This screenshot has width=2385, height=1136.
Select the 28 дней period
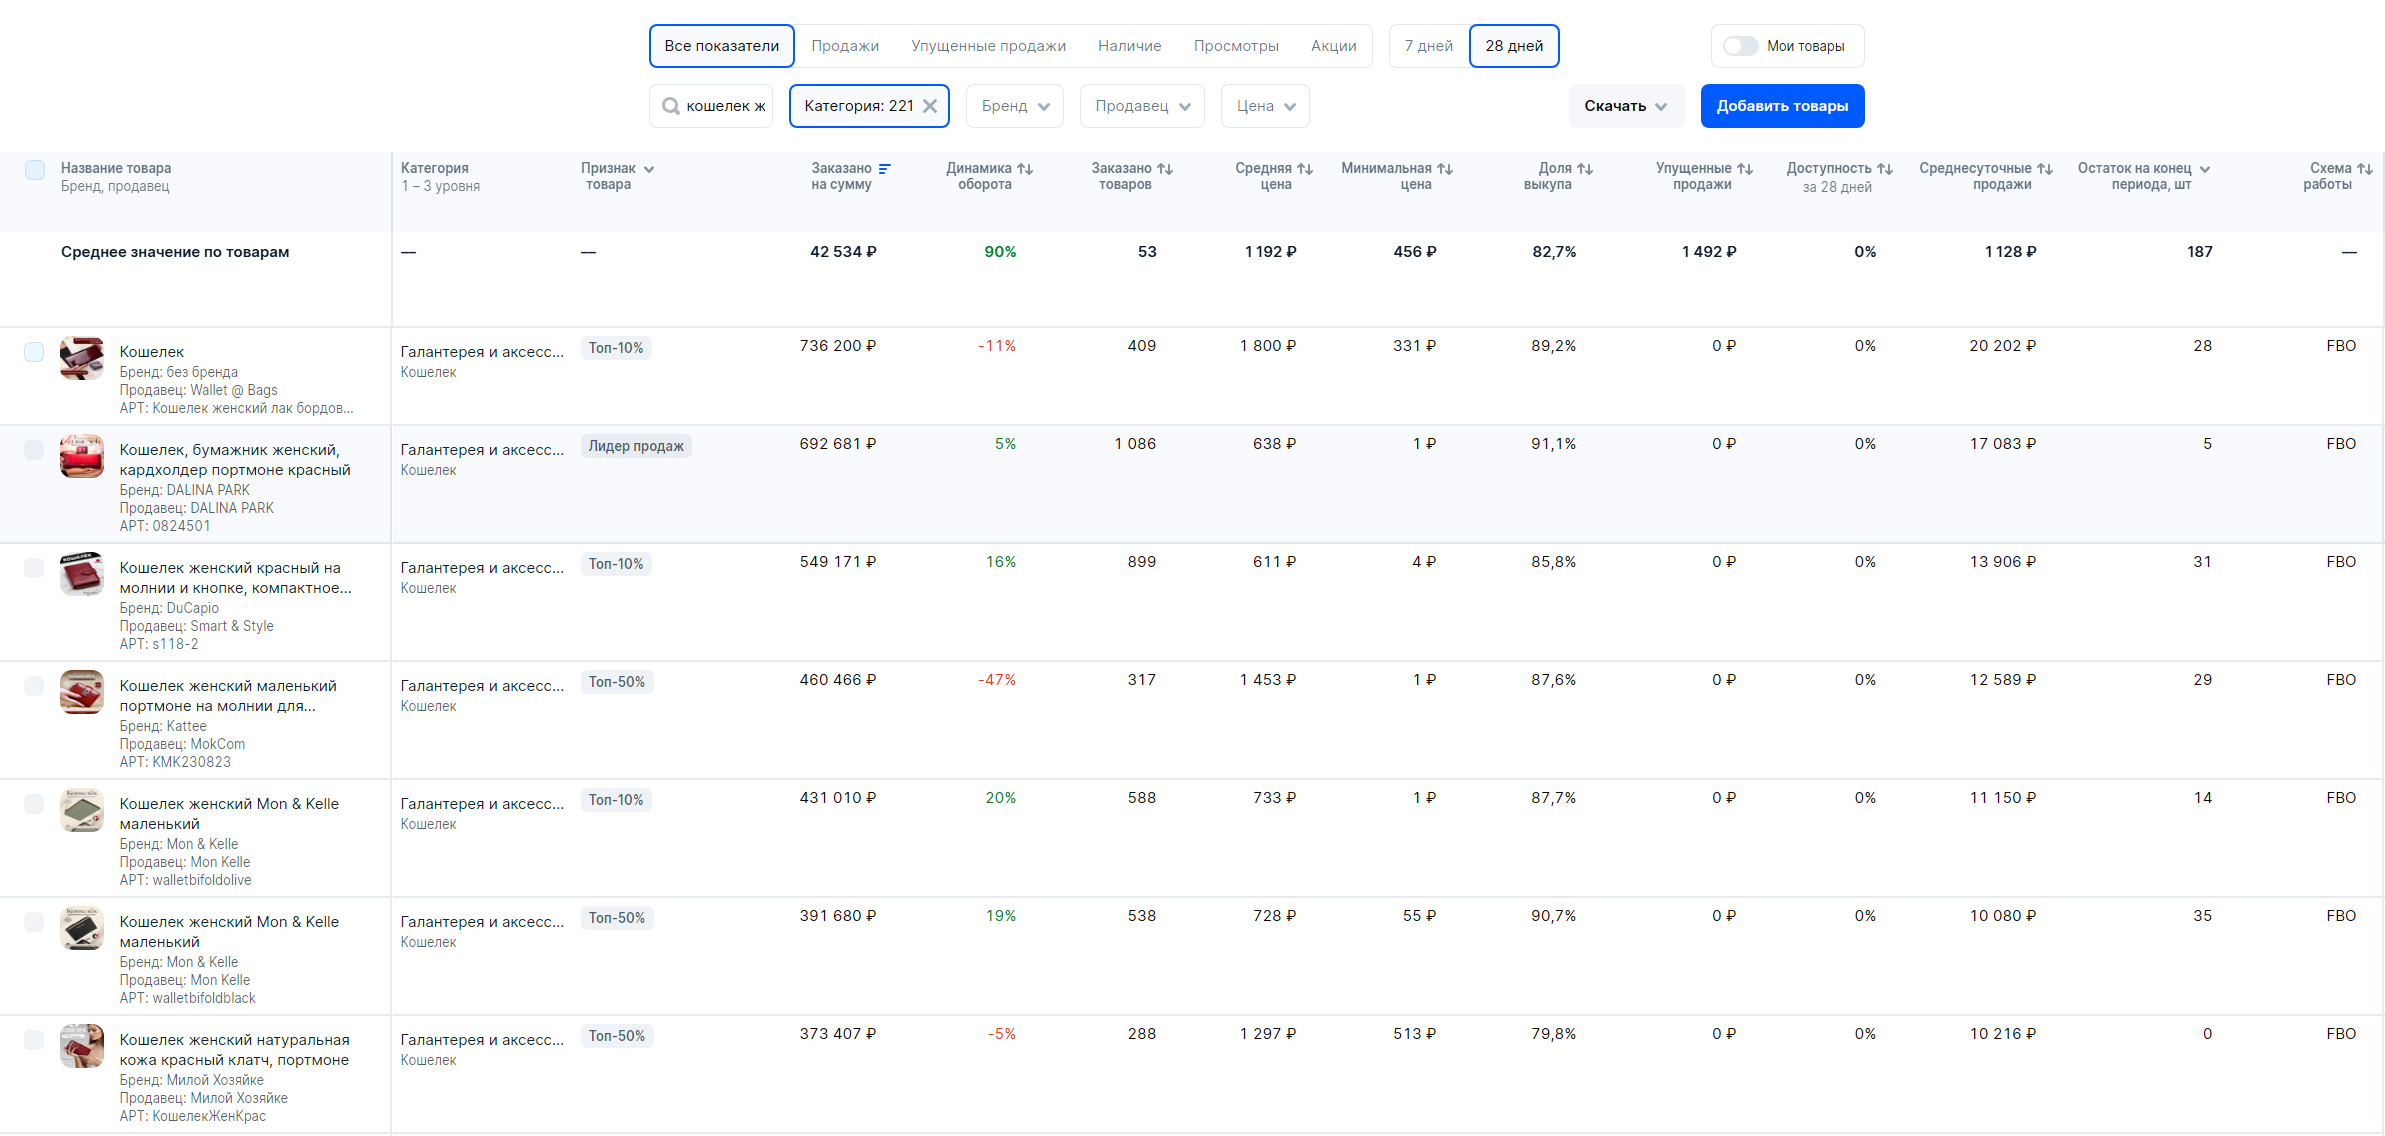coord(1514,46)
